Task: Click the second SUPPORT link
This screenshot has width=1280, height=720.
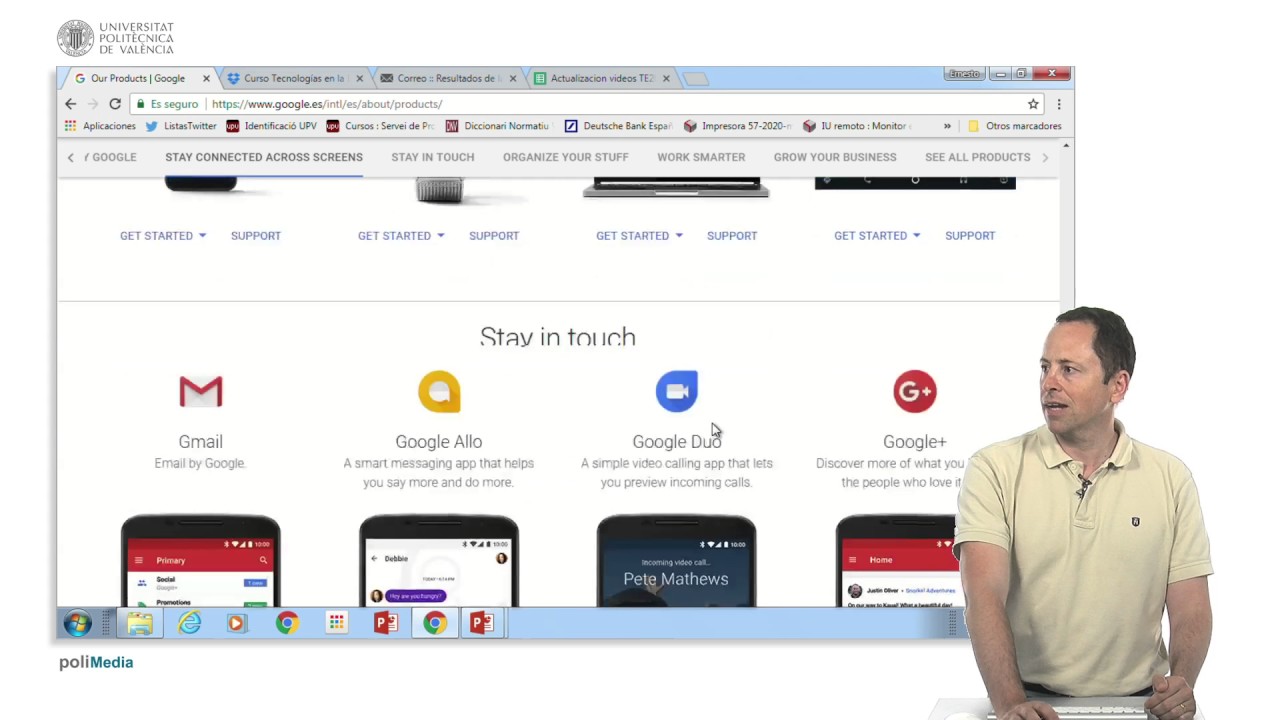Action: 494,236
